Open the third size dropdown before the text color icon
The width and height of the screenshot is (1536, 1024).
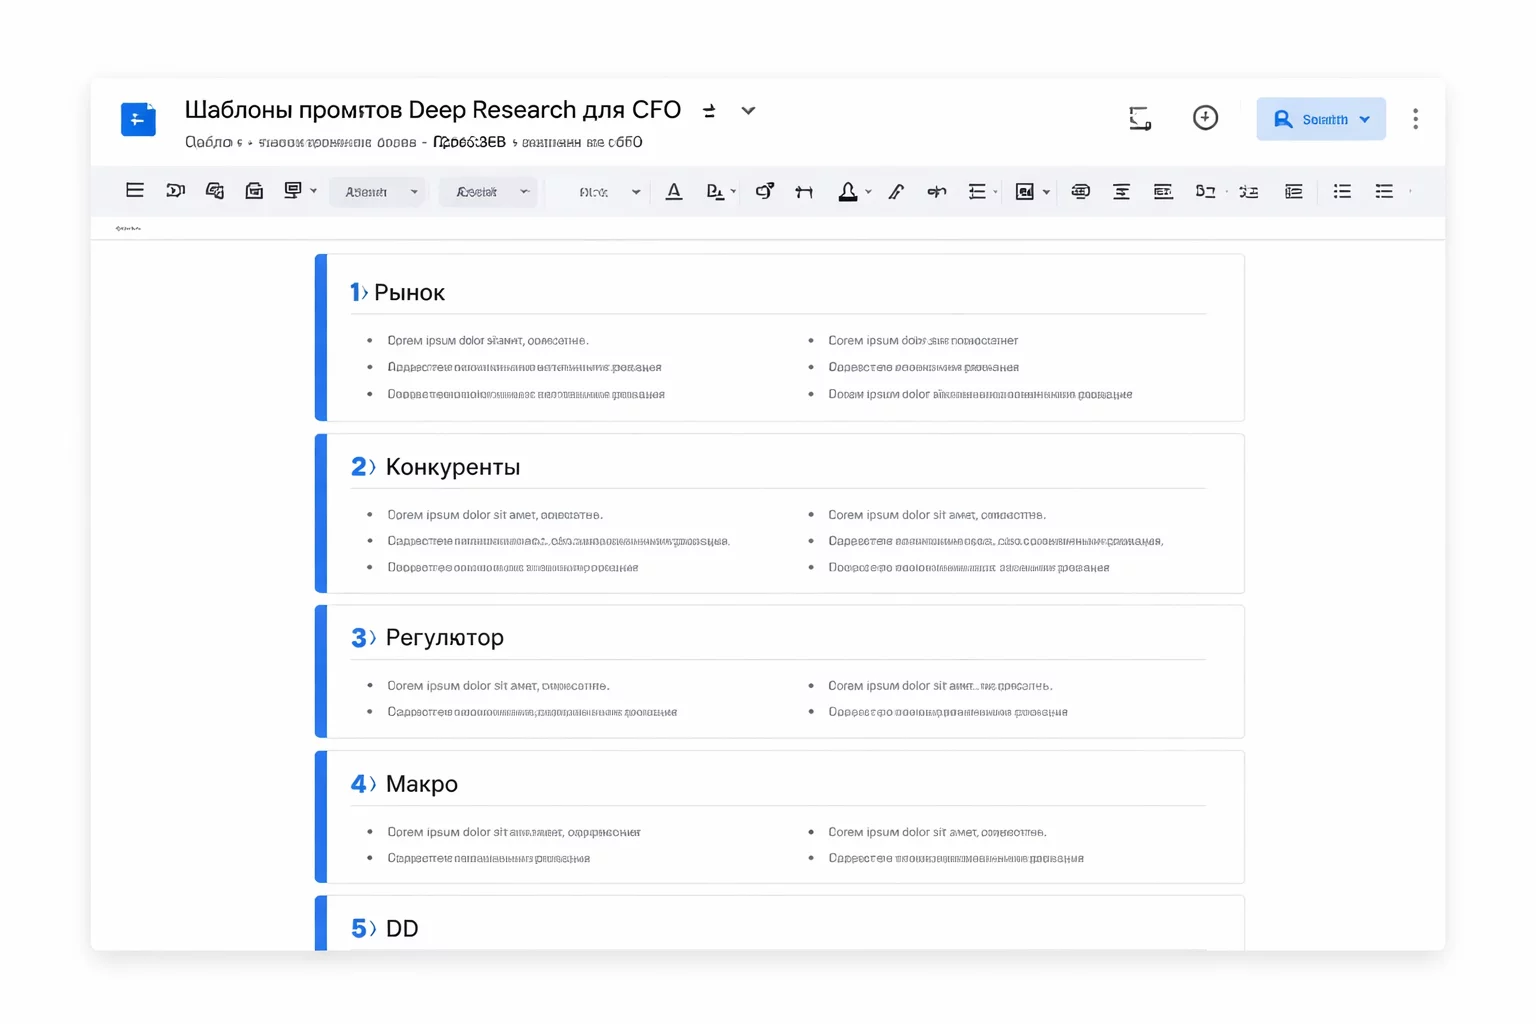607,192
